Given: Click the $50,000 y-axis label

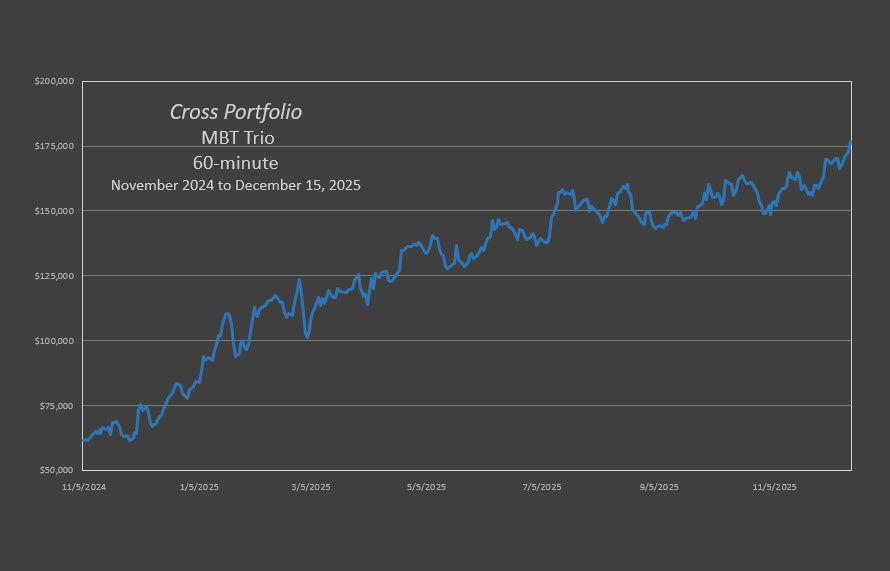Looking at the screenshot, I should [57, 470].
